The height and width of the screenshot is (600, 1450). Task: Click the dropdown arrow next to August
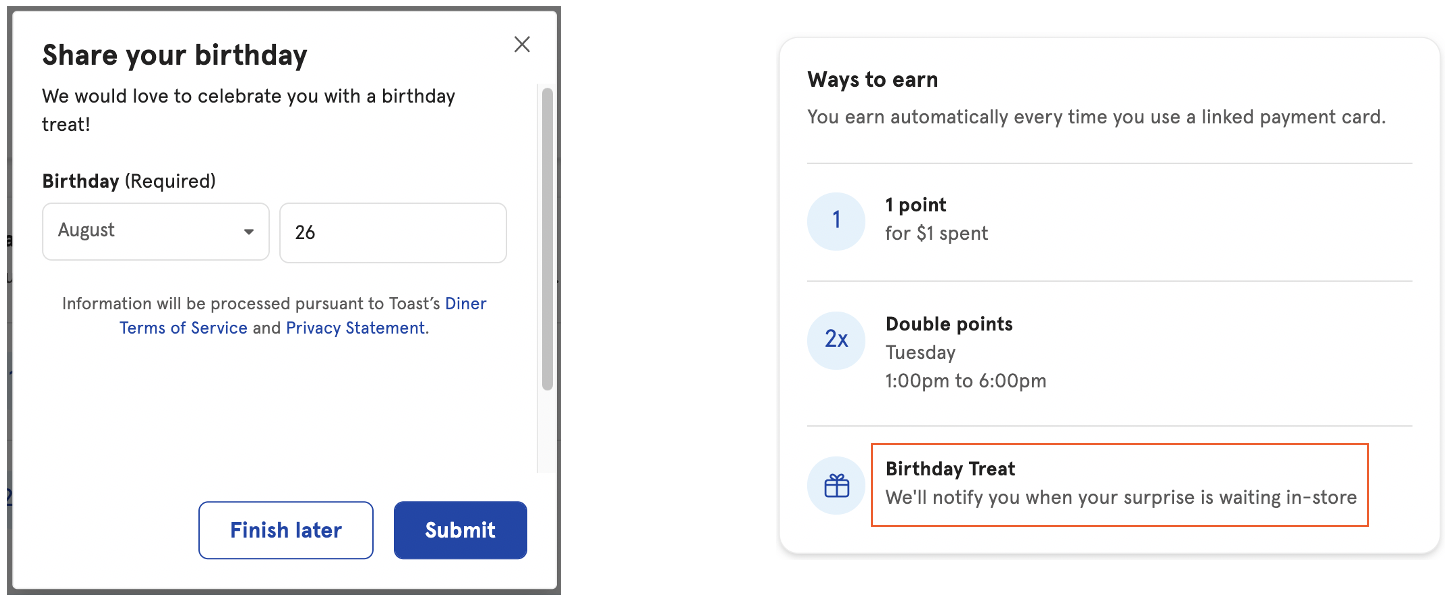249,232
